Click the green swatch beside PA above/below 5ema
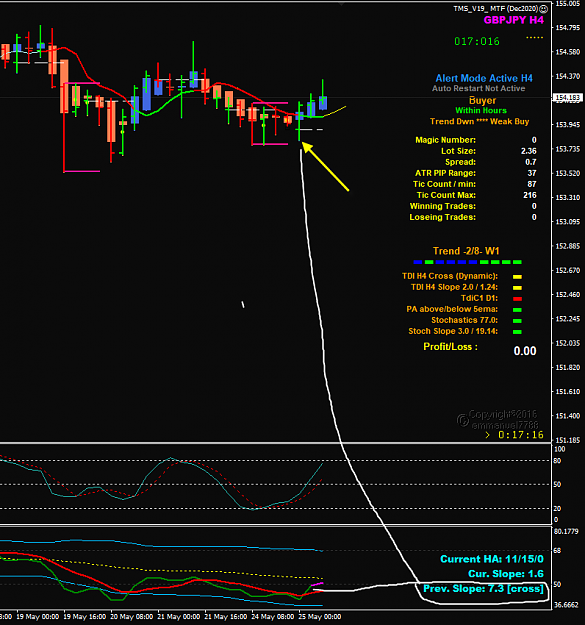 point(517,310)
